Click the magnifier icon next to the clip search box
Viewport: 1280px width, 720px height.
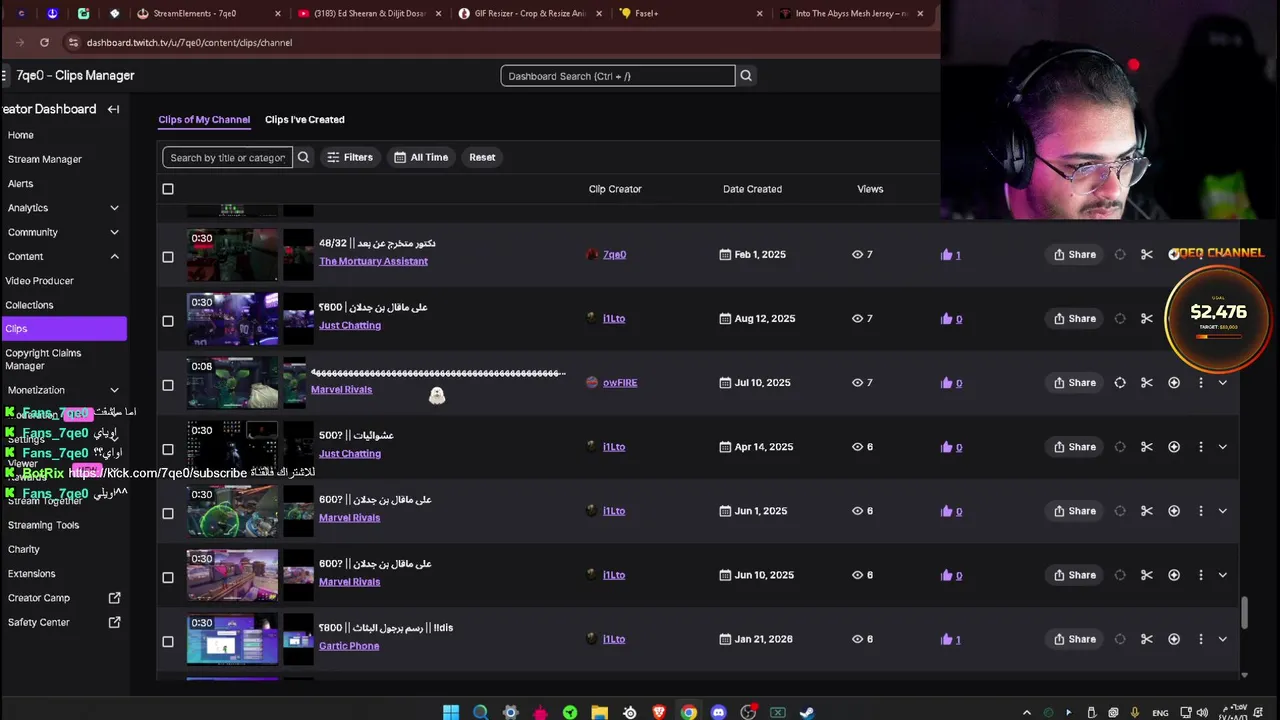point(303,157)
